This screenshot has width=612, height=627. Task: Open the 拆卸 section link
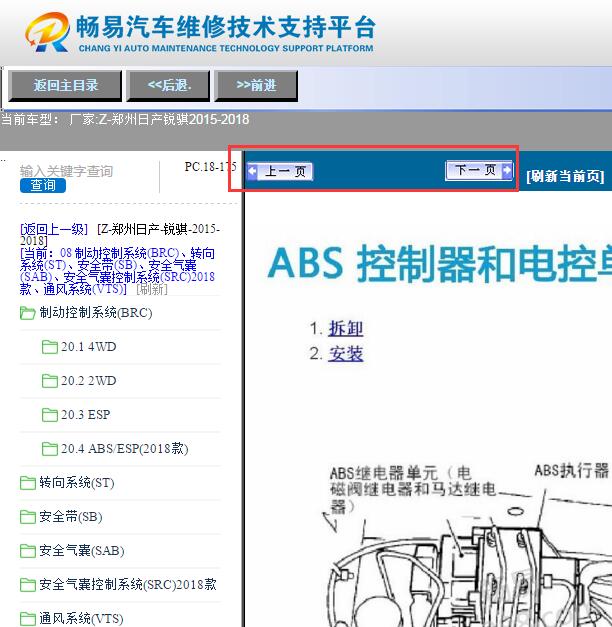[346, 329]
